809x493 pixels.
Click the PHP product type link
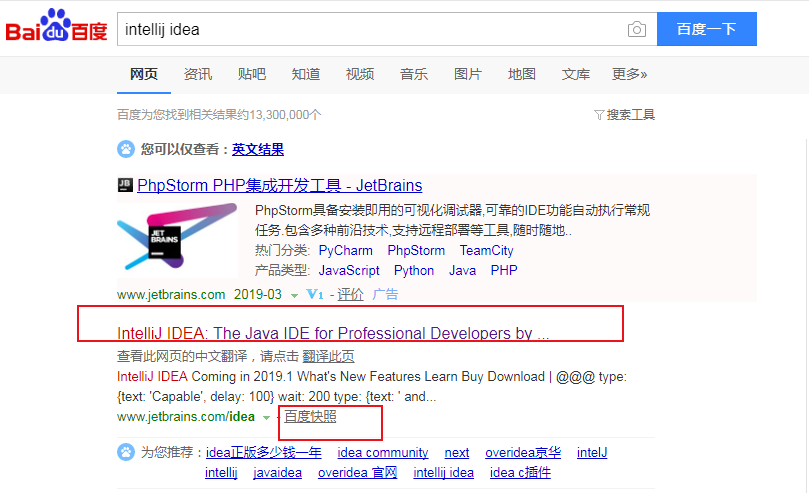pos(504,271)
